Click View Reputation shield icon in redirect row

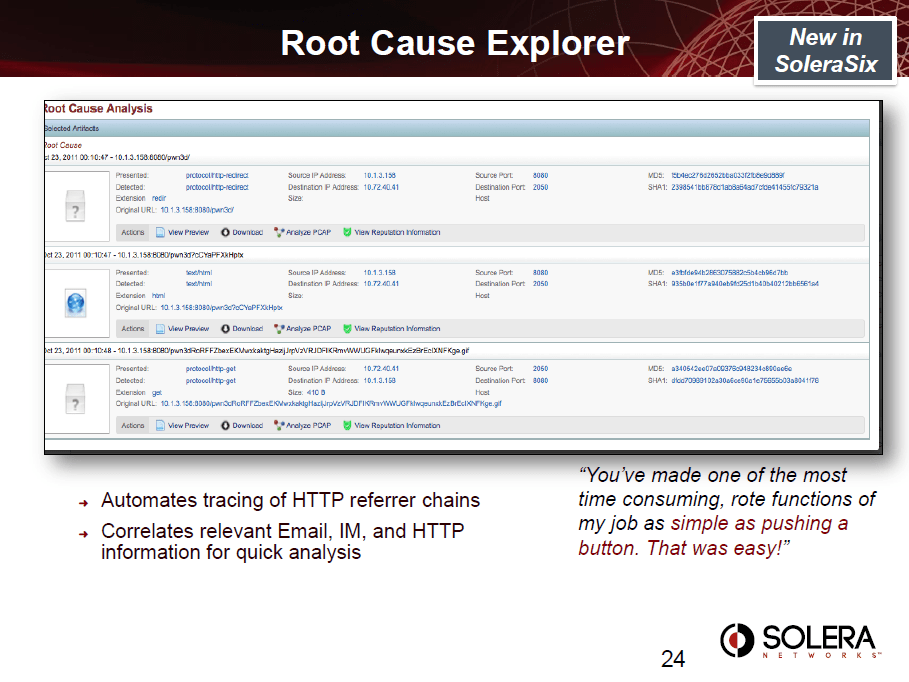347,233
